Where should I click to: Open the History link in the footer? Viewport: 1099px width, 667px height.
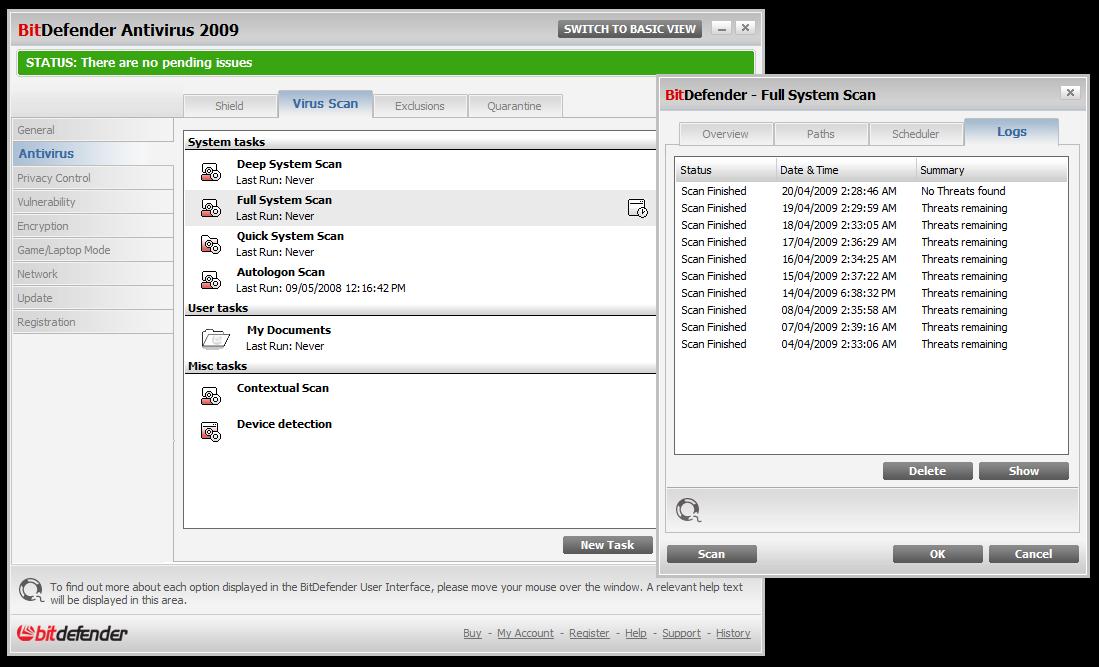(x=733, y=633)
